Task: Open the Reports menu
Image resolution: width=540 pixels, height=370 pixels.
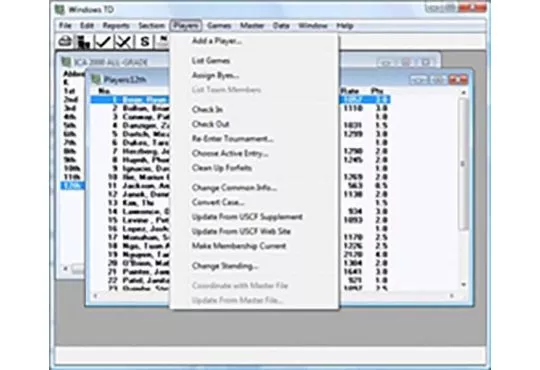Action: (116, 25)
